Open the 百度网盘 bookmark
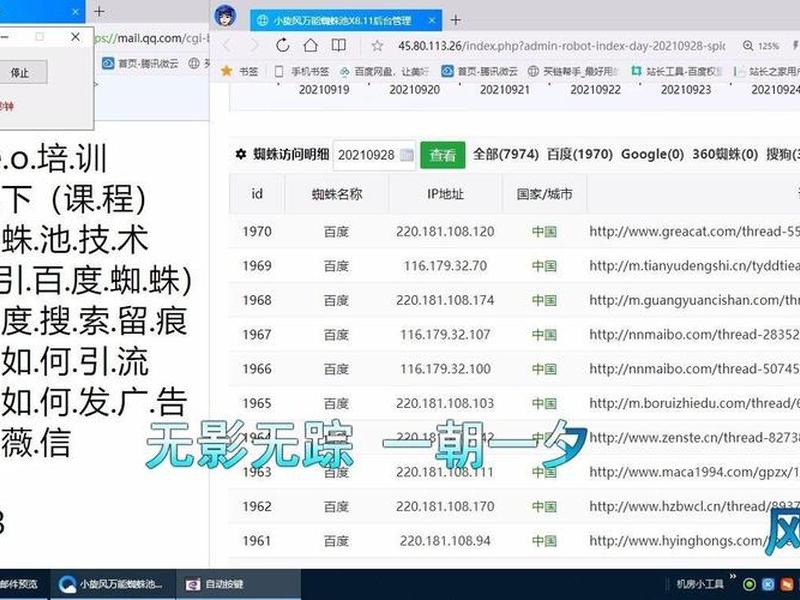 point(384,71)
